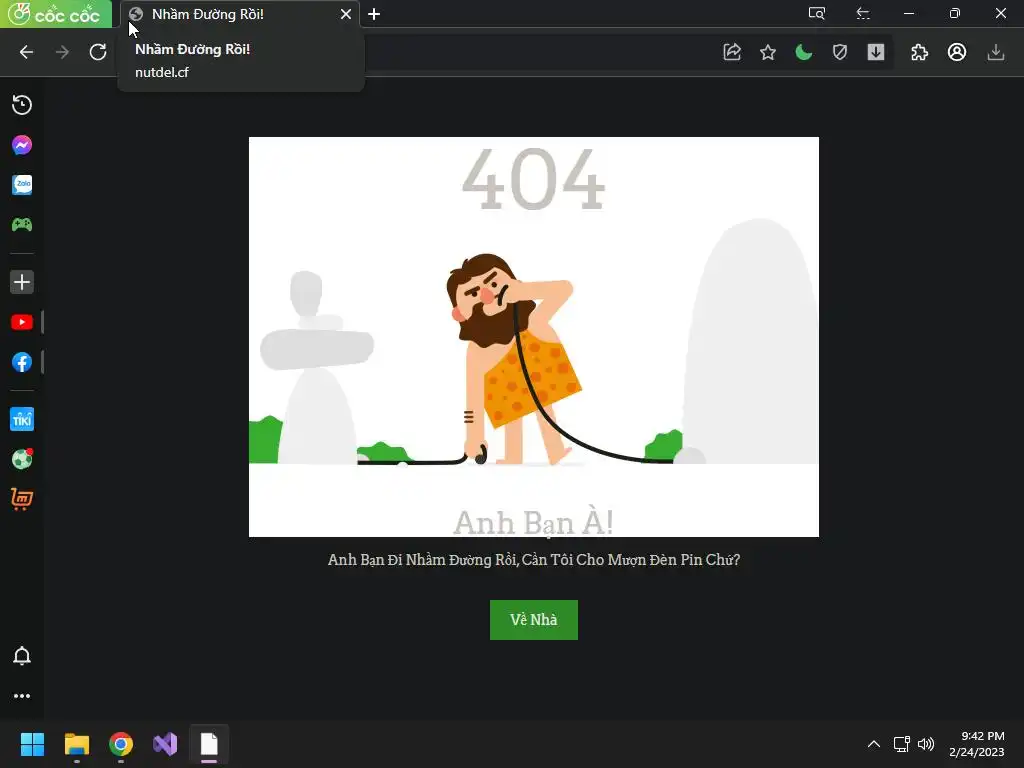Click the share page icon

tap(732, 52)
